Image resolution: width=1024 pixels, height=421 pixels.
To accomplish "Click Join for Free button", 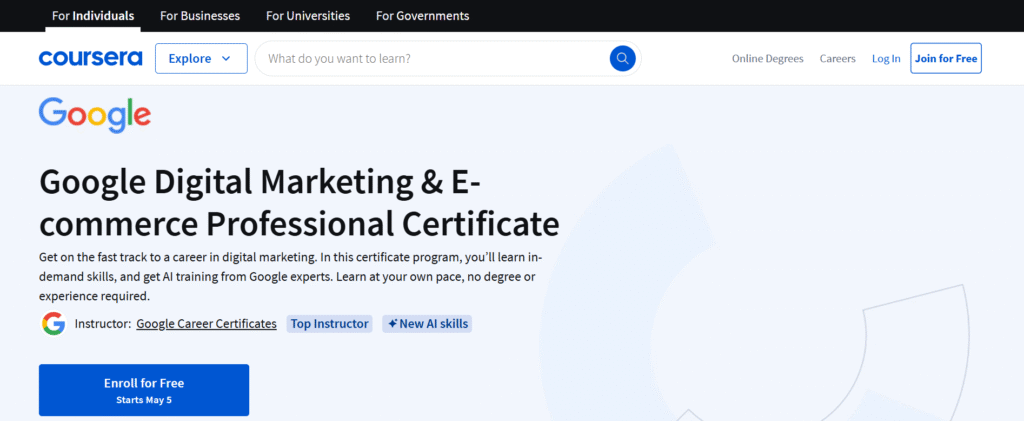I will [x=946, y=59].
